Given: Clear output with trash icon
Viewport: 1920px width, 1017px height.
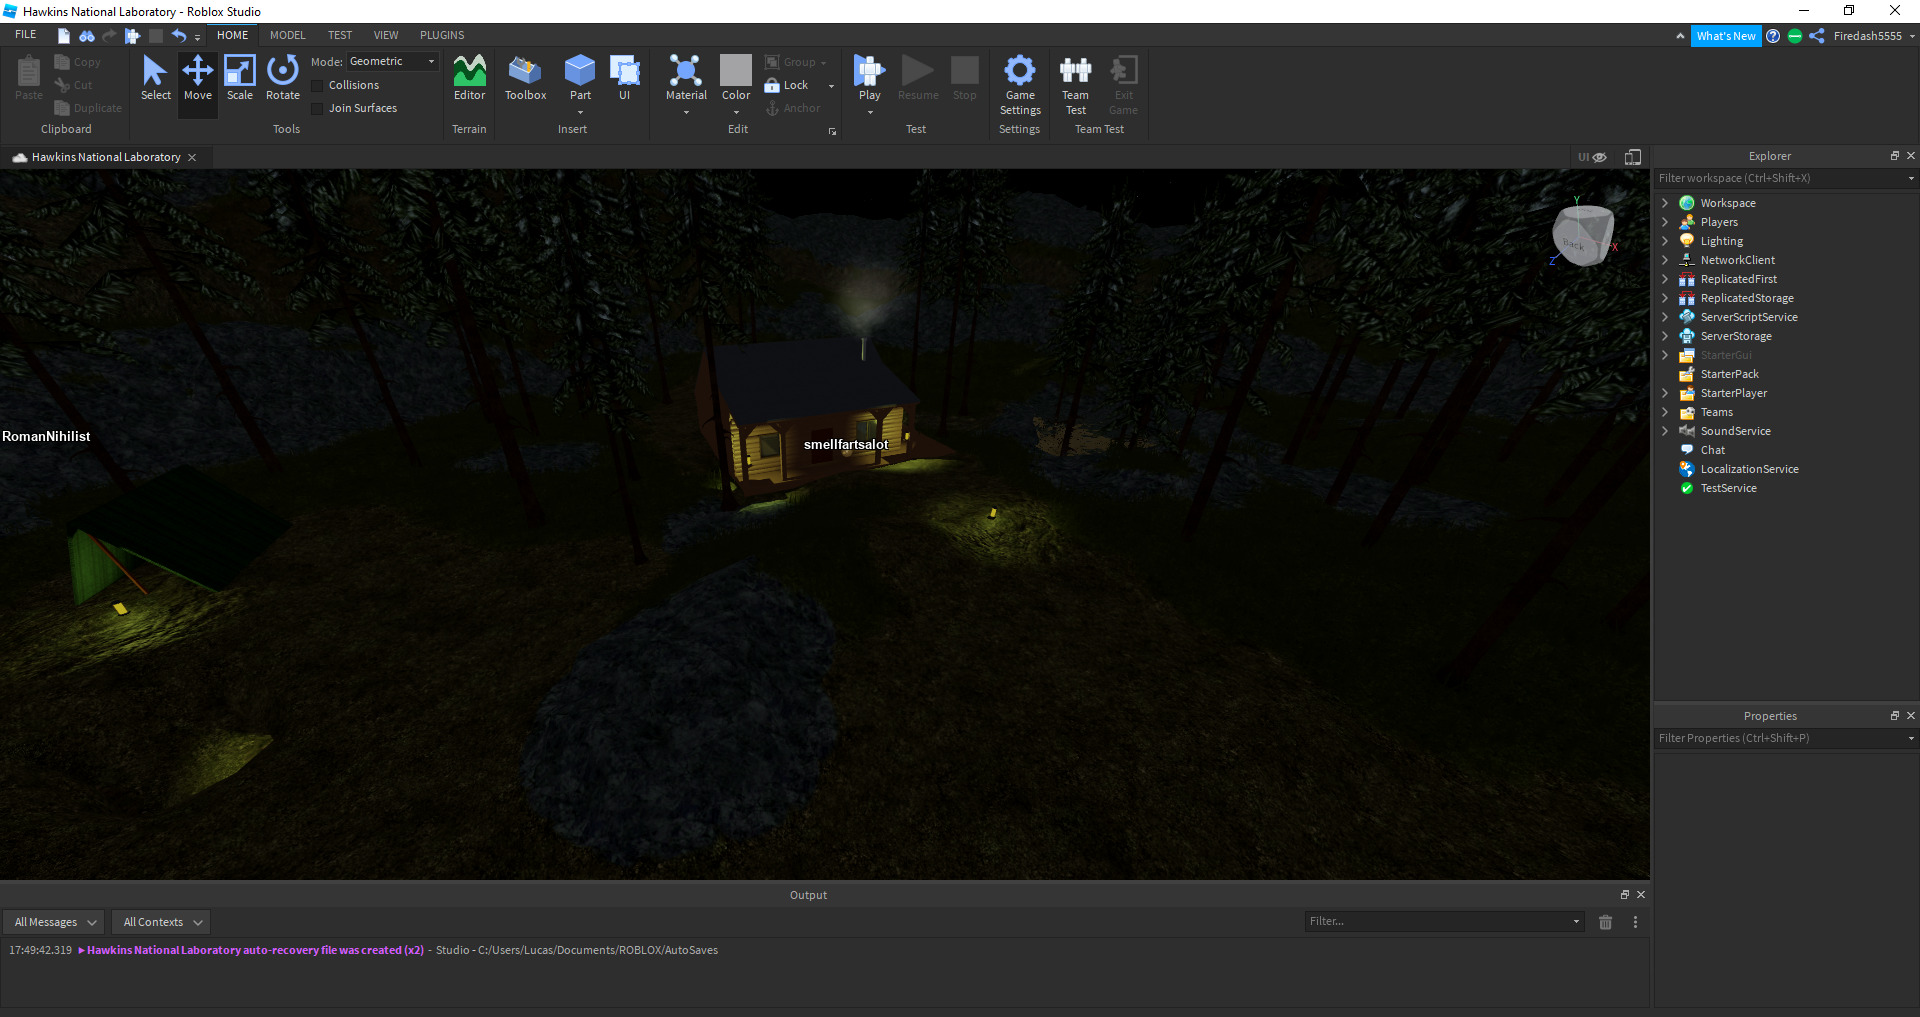Looking at the screenshot, I should pyautogui.click(x=1605, y=922).
